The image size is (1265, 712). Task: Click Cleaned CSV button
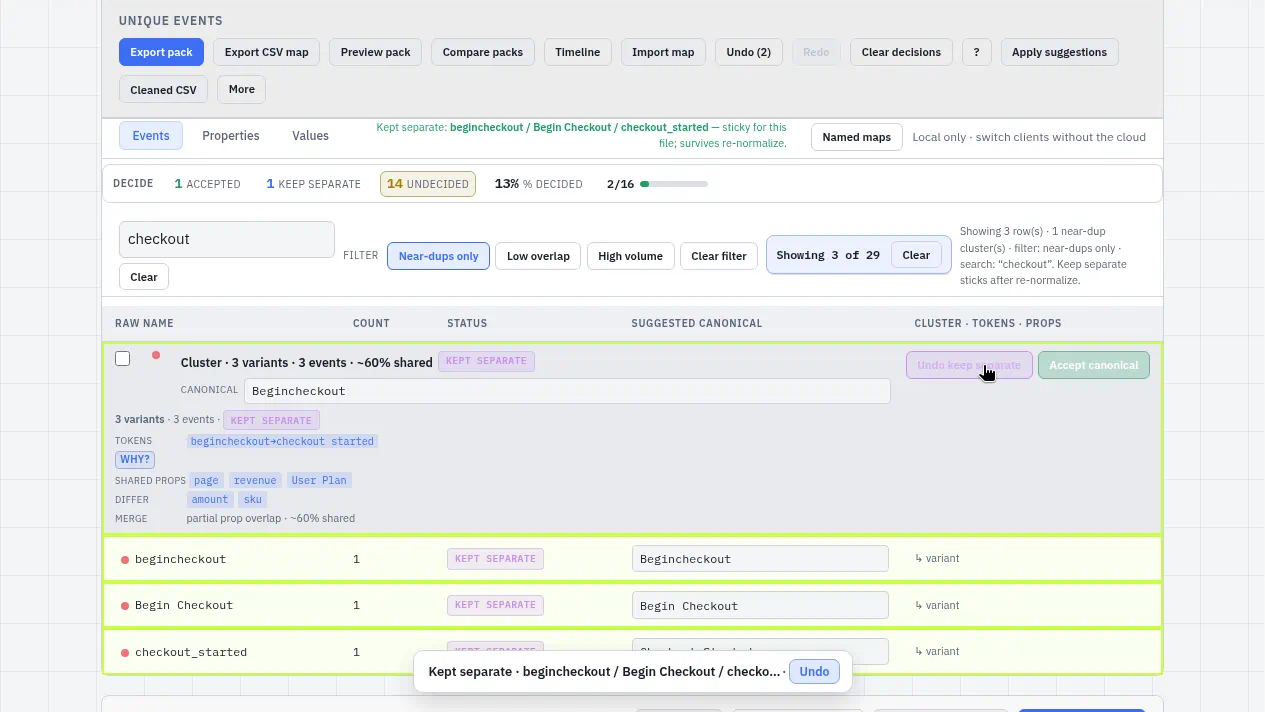point(164,89)
